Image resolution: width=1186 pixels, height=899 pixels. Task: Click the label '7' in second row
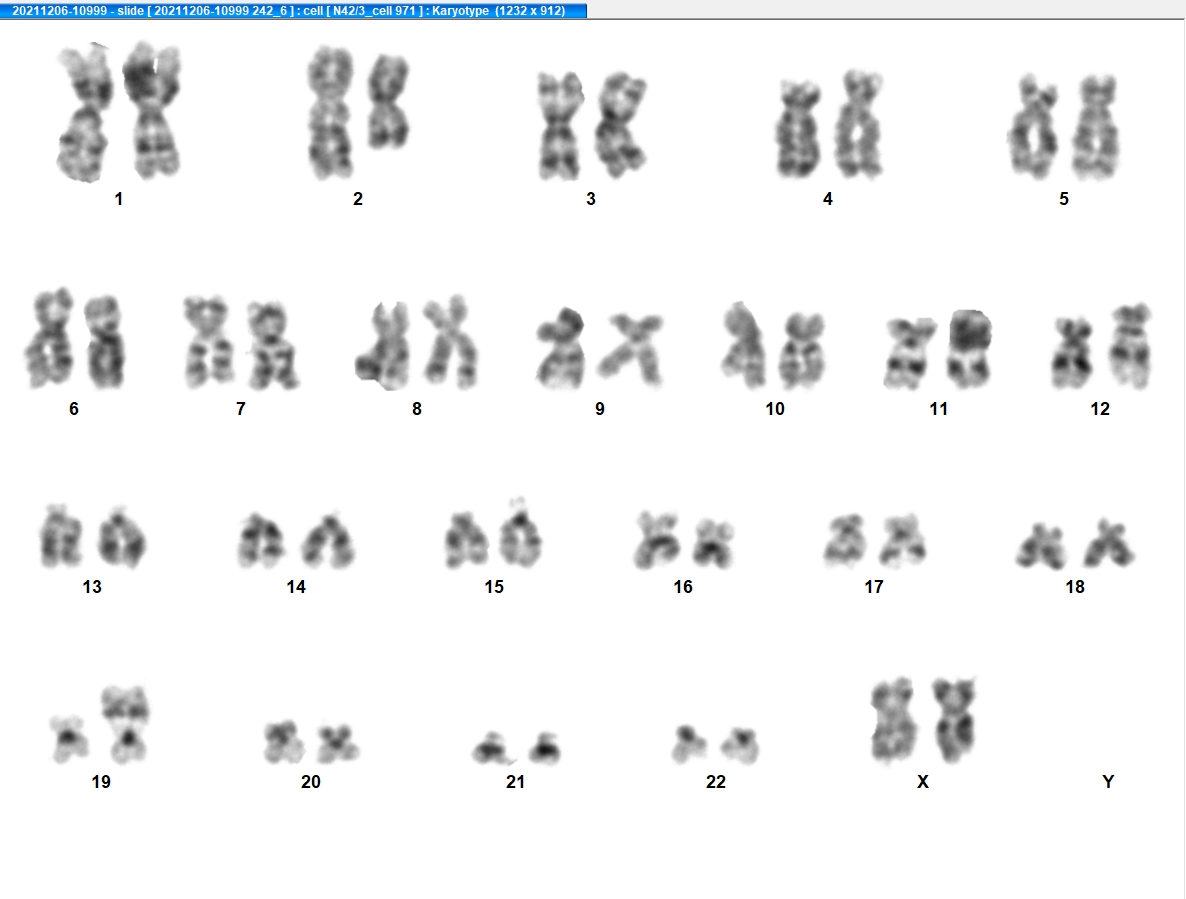click(x=241, y=409)
